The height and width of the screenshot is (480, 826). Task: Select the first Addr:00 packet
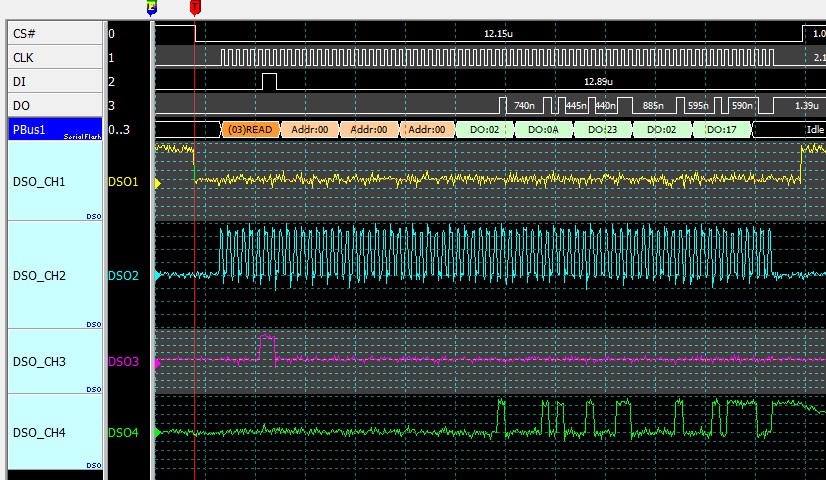(x=310, y=130)
